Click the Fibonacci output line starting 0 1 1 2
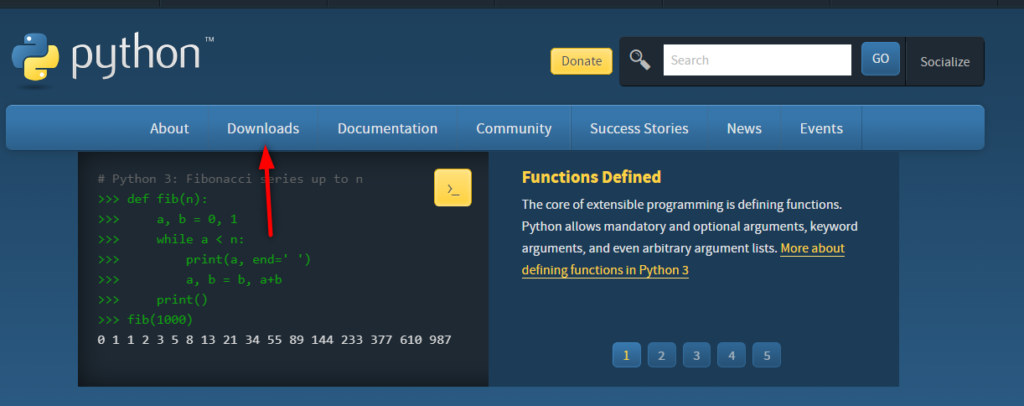 point(274,340)
